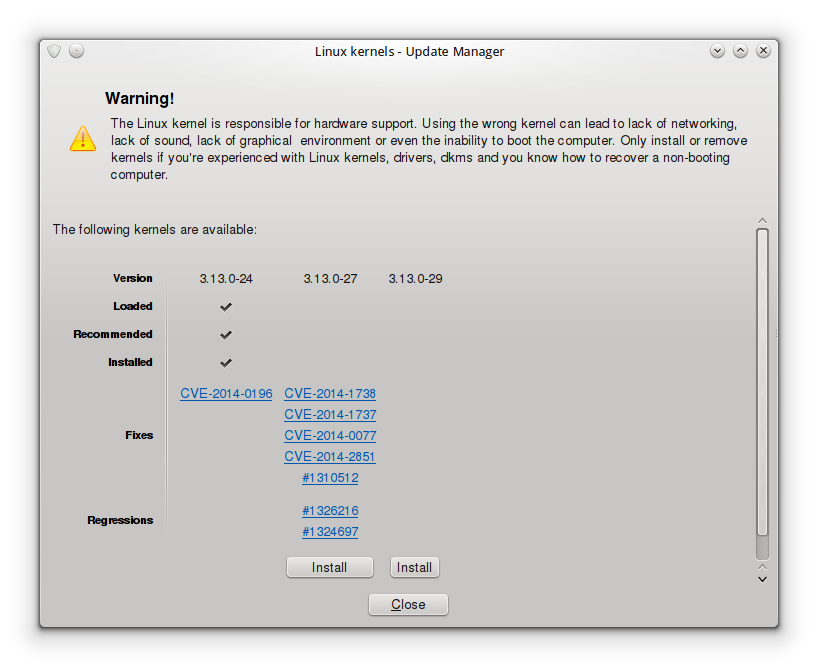
Task: Click the Recommended checkmark for 3.13.0-24
Action: [x=226, y=335]
